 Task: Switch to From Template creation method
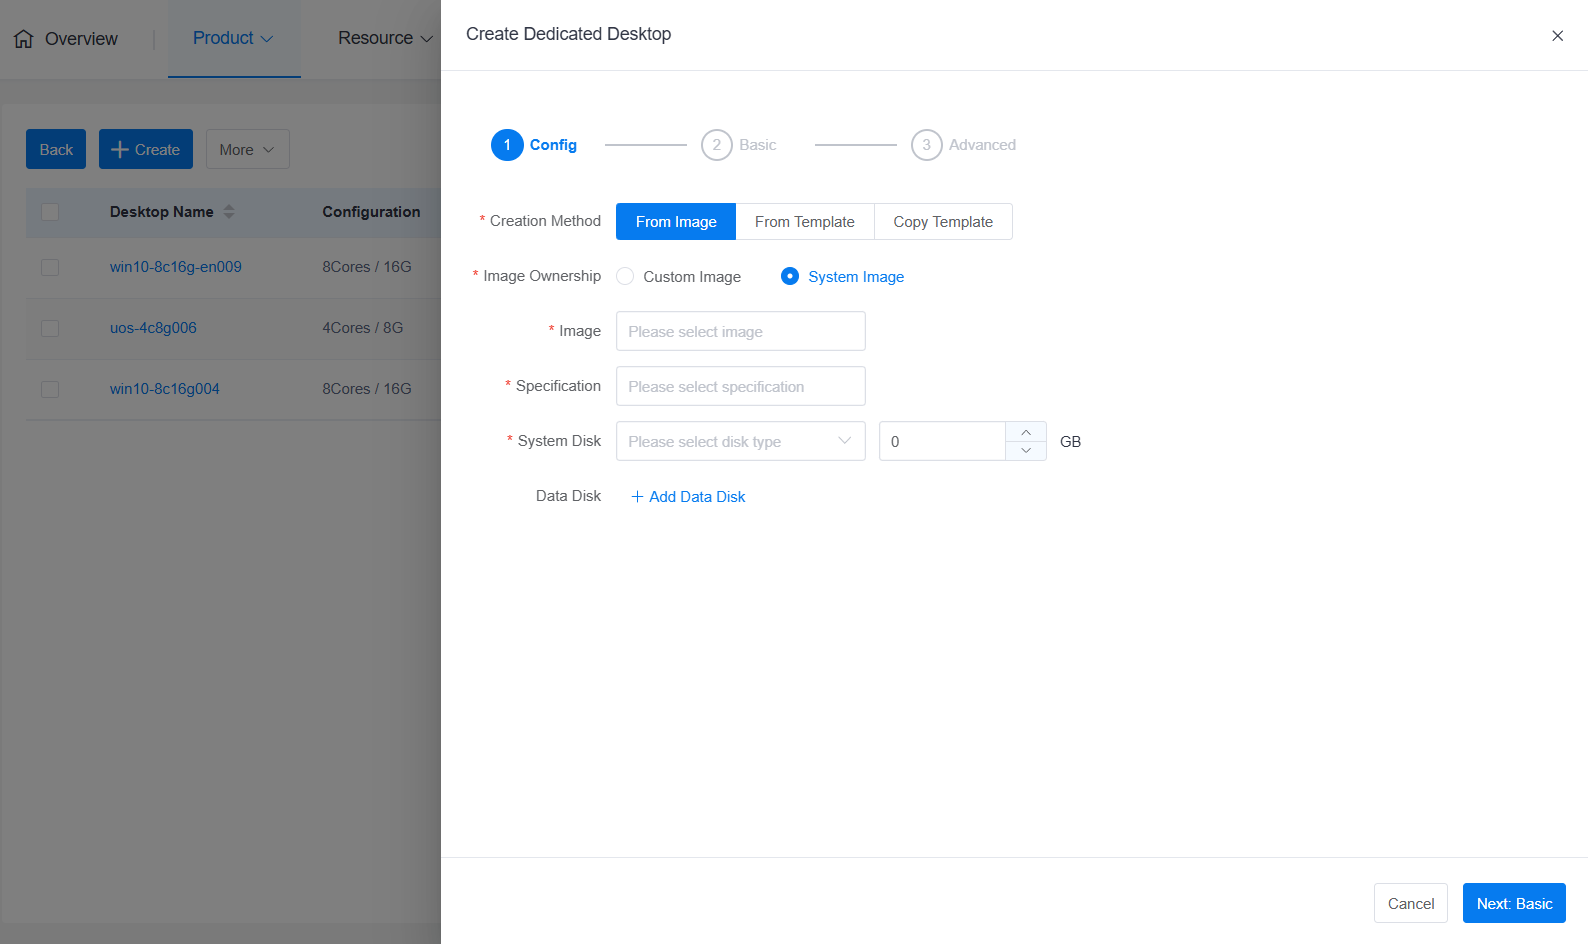(804, 222)
